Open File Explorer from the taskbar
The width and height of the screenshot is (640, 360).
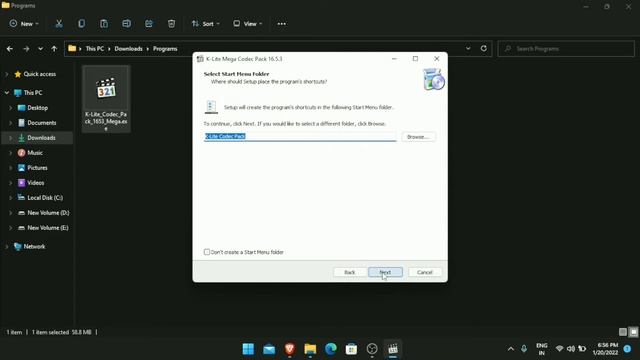310,349
